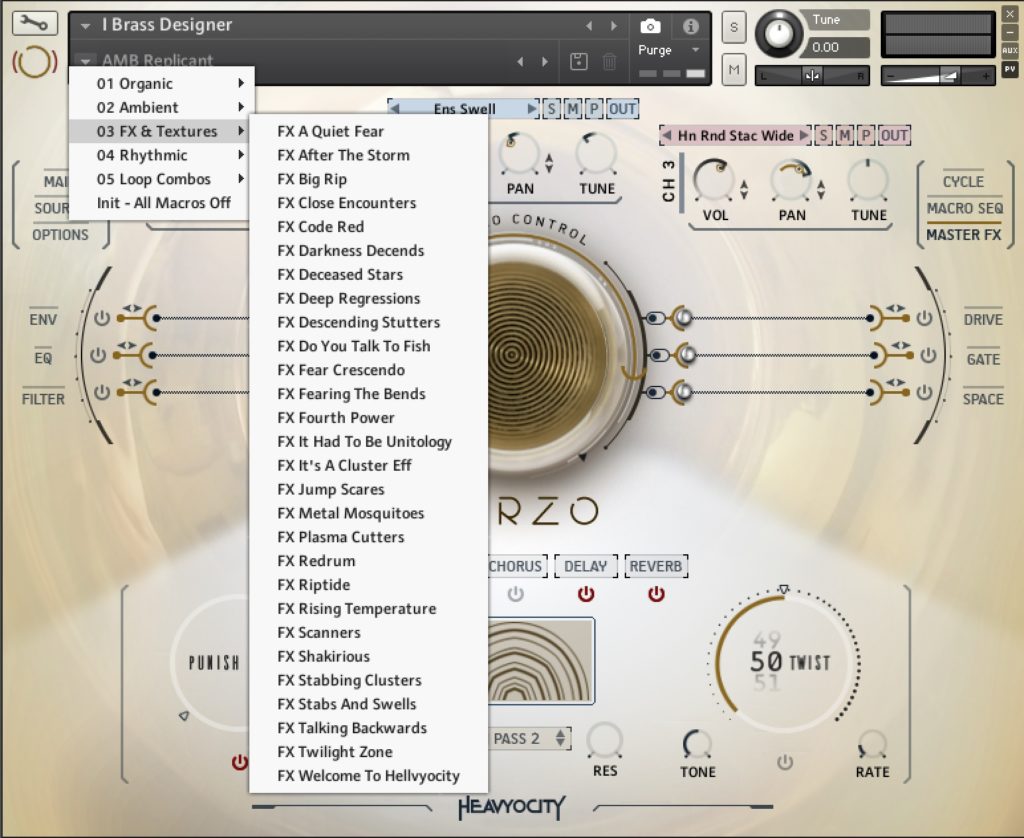This screenshot has height=838, width=1024.
Task: Open the CYCLE page
Action: 963,182
